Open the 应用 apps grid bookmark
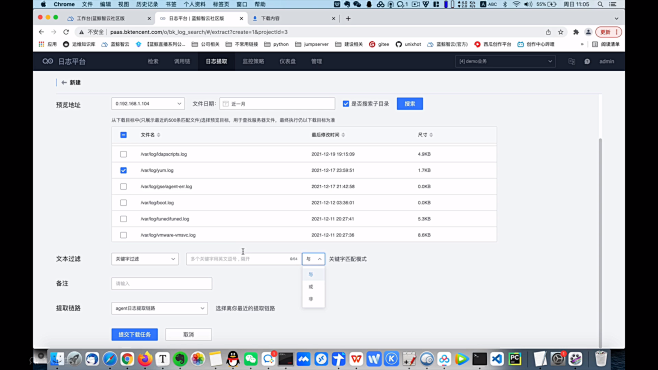Screen dimensions: 658x370 click(48, 44)
